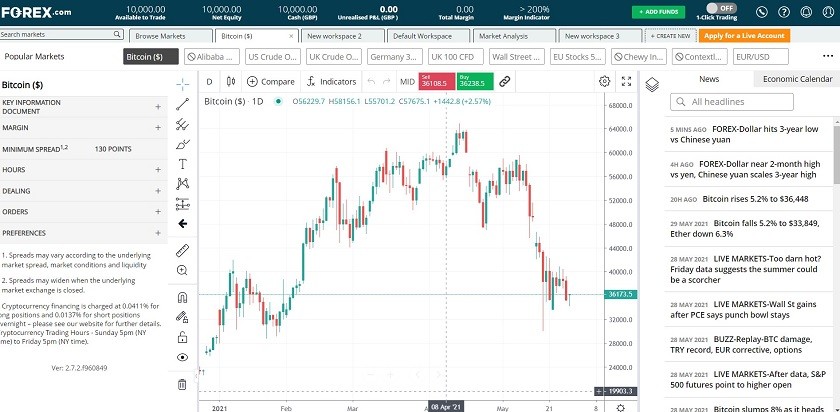Click Create New workspace tab
The height and width of the screenshot is (412, 840).
[x=670, y=36]
